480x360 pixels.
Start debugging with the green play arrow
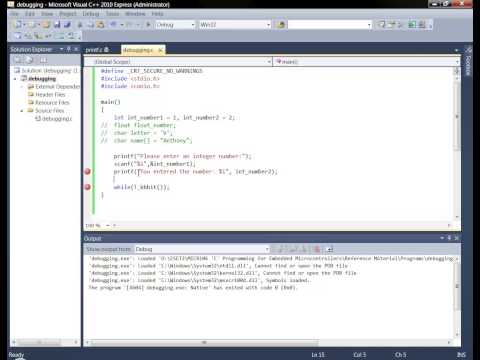pyautogui.click(x=148, y=24)
